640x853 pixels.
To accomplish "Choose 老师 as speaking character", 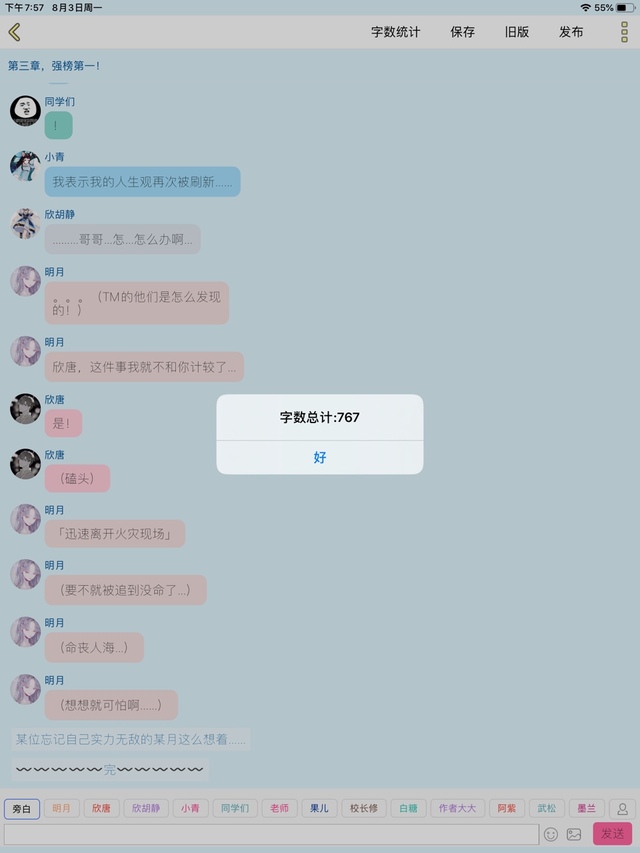I will click(279, 808).
